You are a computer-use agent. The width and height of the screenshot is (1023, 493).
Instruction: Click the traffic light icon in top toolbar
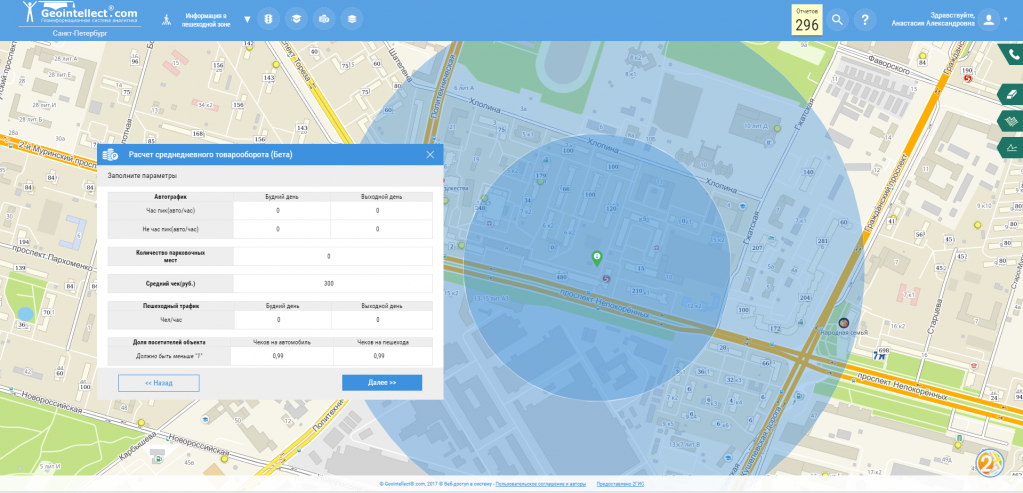click(268, 19)
